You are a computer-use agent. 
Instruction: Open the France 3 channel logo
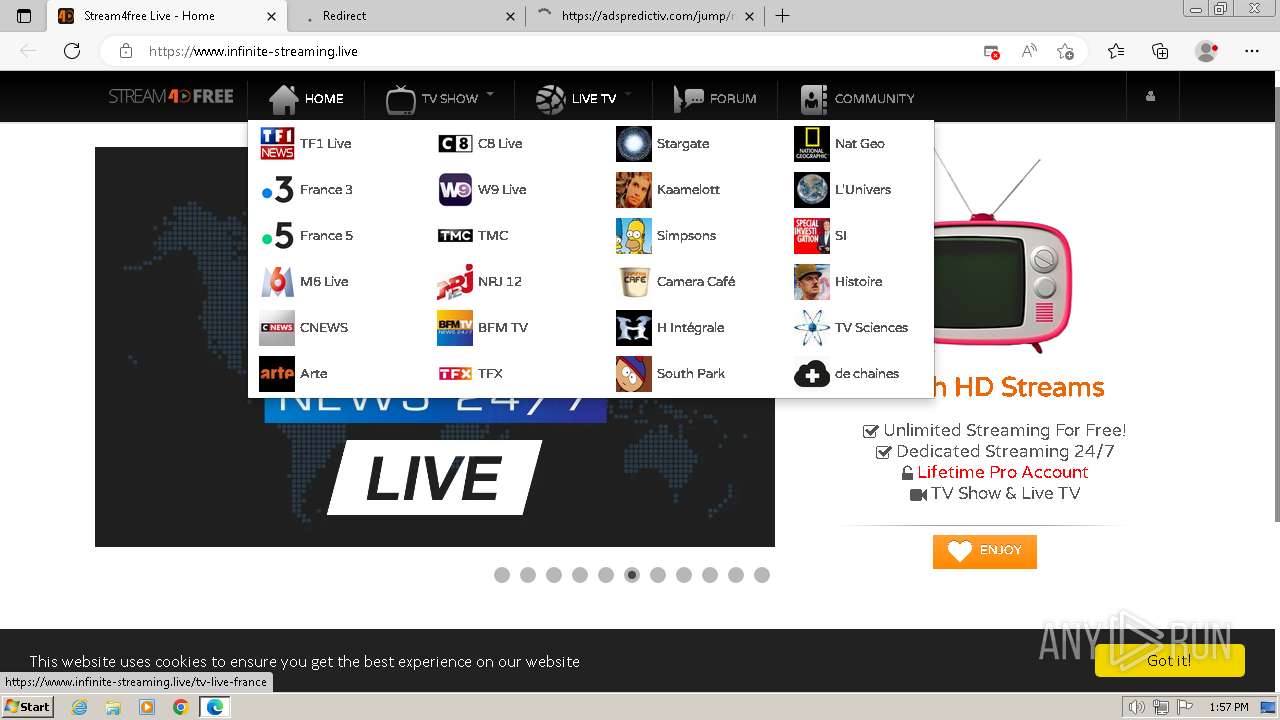tap(277, 190)
